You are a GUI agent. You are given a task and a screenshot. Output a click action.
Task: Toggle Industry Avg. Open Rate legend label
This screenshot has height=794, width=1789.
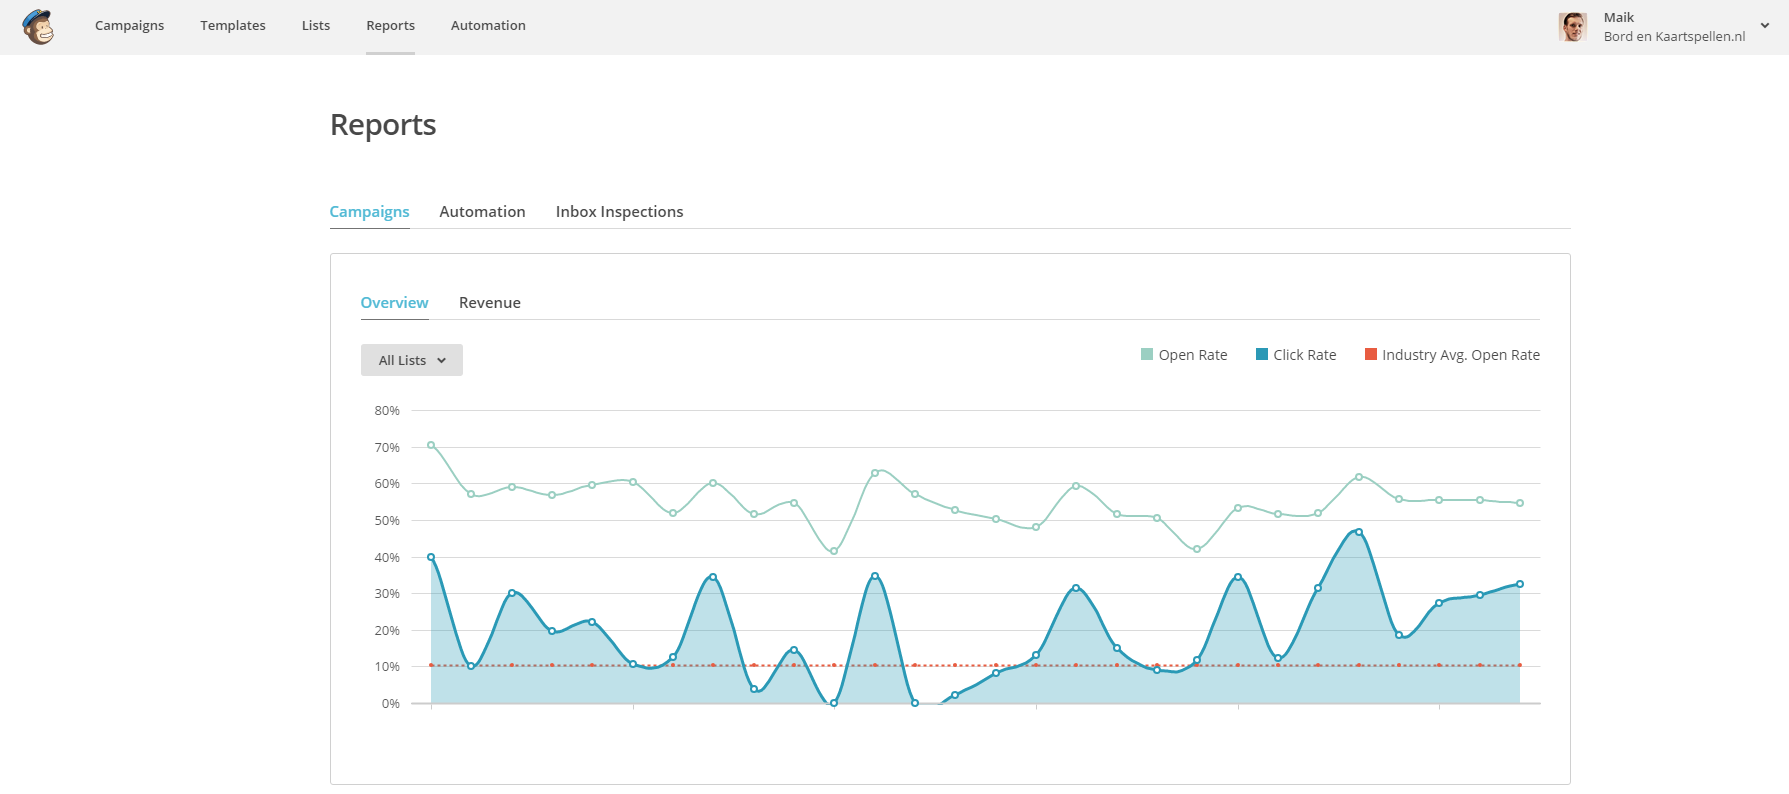(x=1461, y=355)
